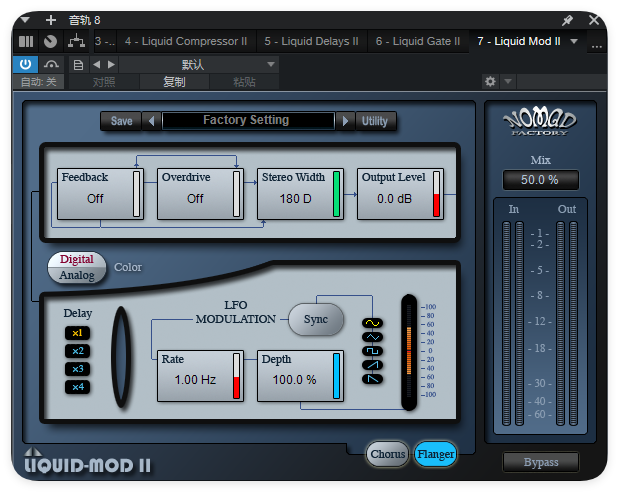Click the 粘贴 paste button

(x=244, y=82)
